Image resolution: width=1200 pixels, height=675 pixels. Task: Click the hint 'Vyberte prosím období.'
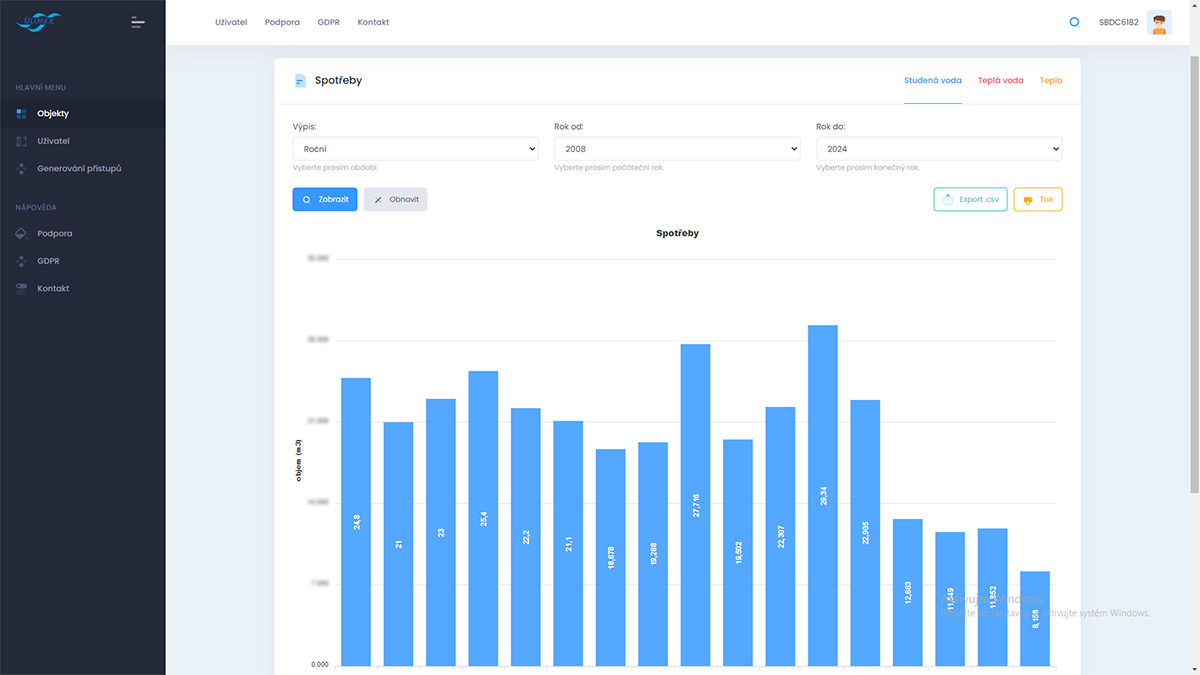click(336, 168)
